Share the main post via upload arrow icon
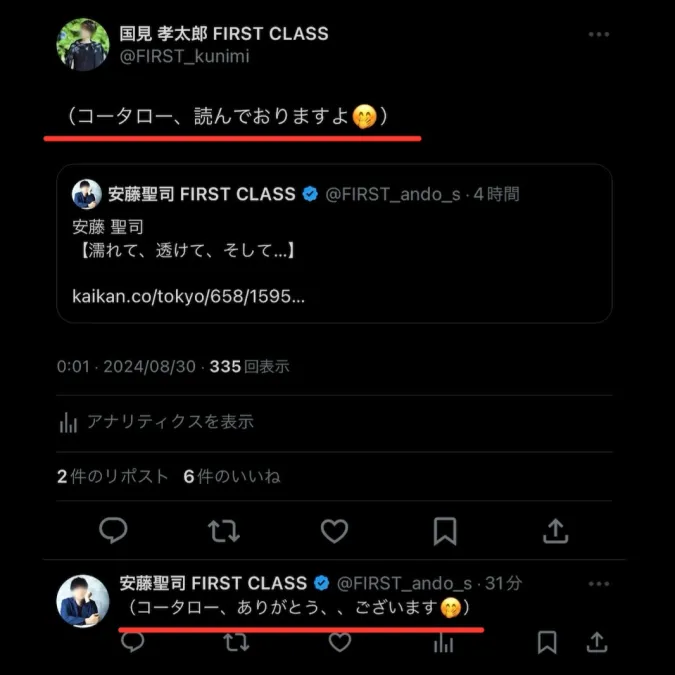 pyautogui.click(x=556, y=531)
